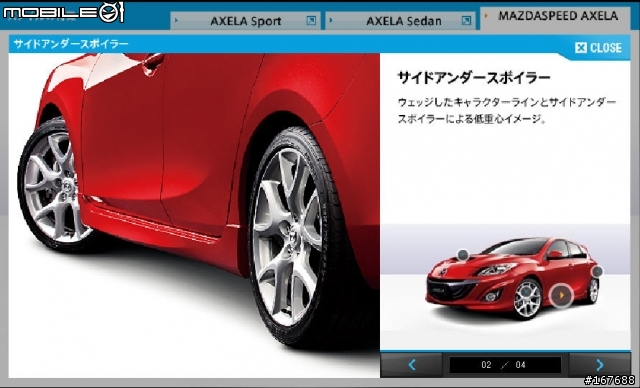Click the サイドアンダースポイラー heading in the right panel
The height and width of the screenshot is (388, 640).
[x=474, y=78]
